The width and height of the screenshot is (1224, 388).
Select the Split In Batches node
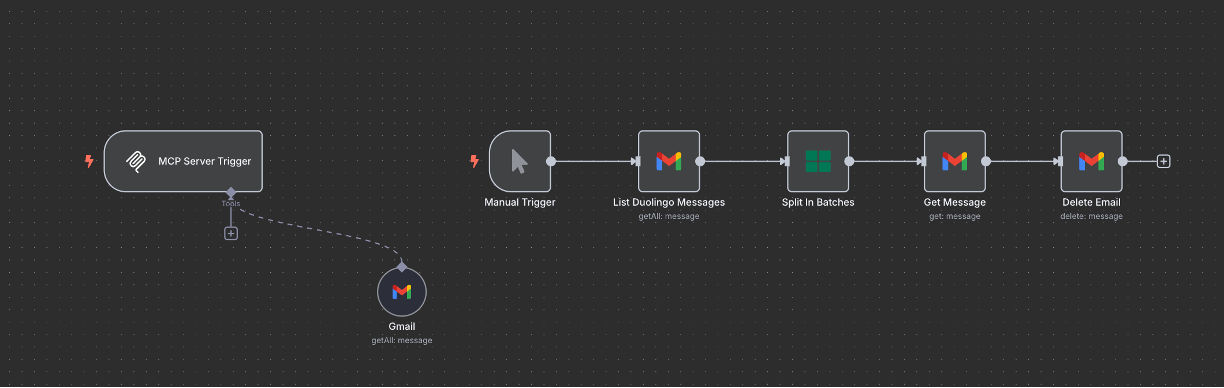pos(818,160)
